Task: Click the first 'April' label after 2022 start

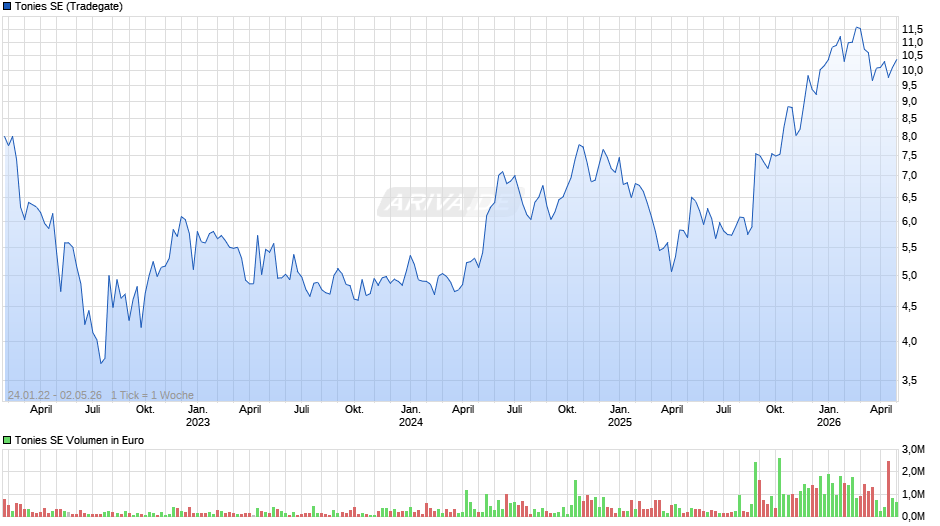Action: tap(41, 410)
